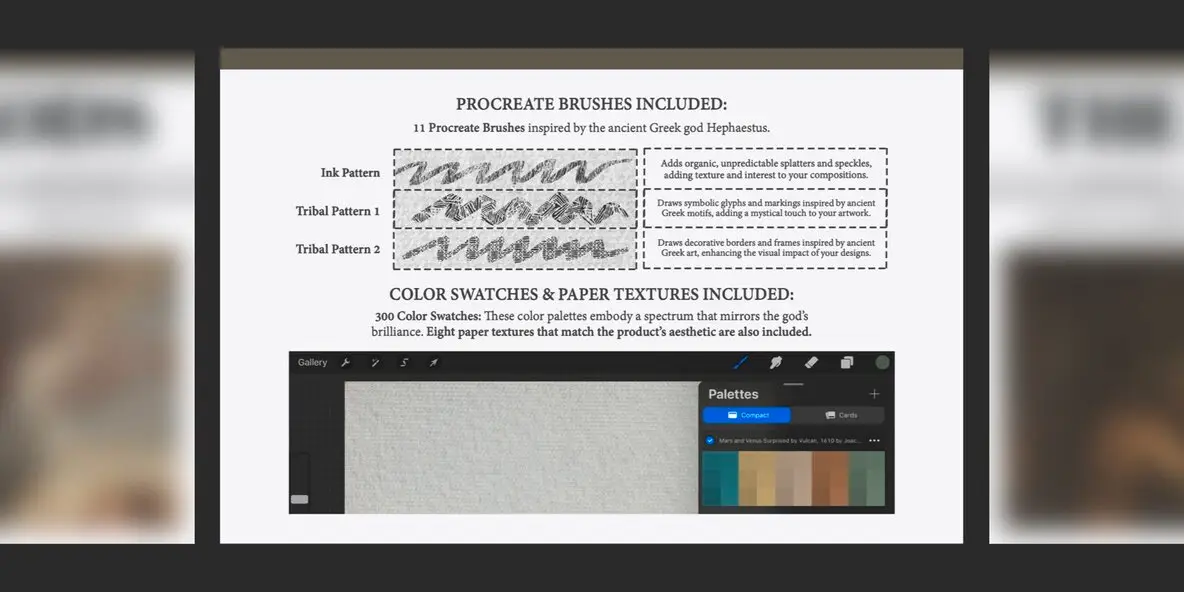Enable Compact palette view
The width and height of the screenshot is (1184, 592).
pyautogui.click(x=747, y=415)
